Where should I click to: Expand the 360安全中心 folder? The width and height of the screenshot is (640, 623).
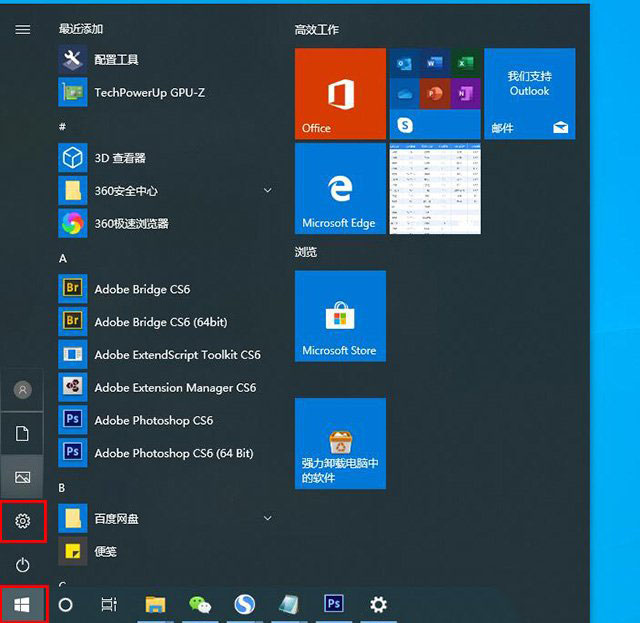click(268, 190)
